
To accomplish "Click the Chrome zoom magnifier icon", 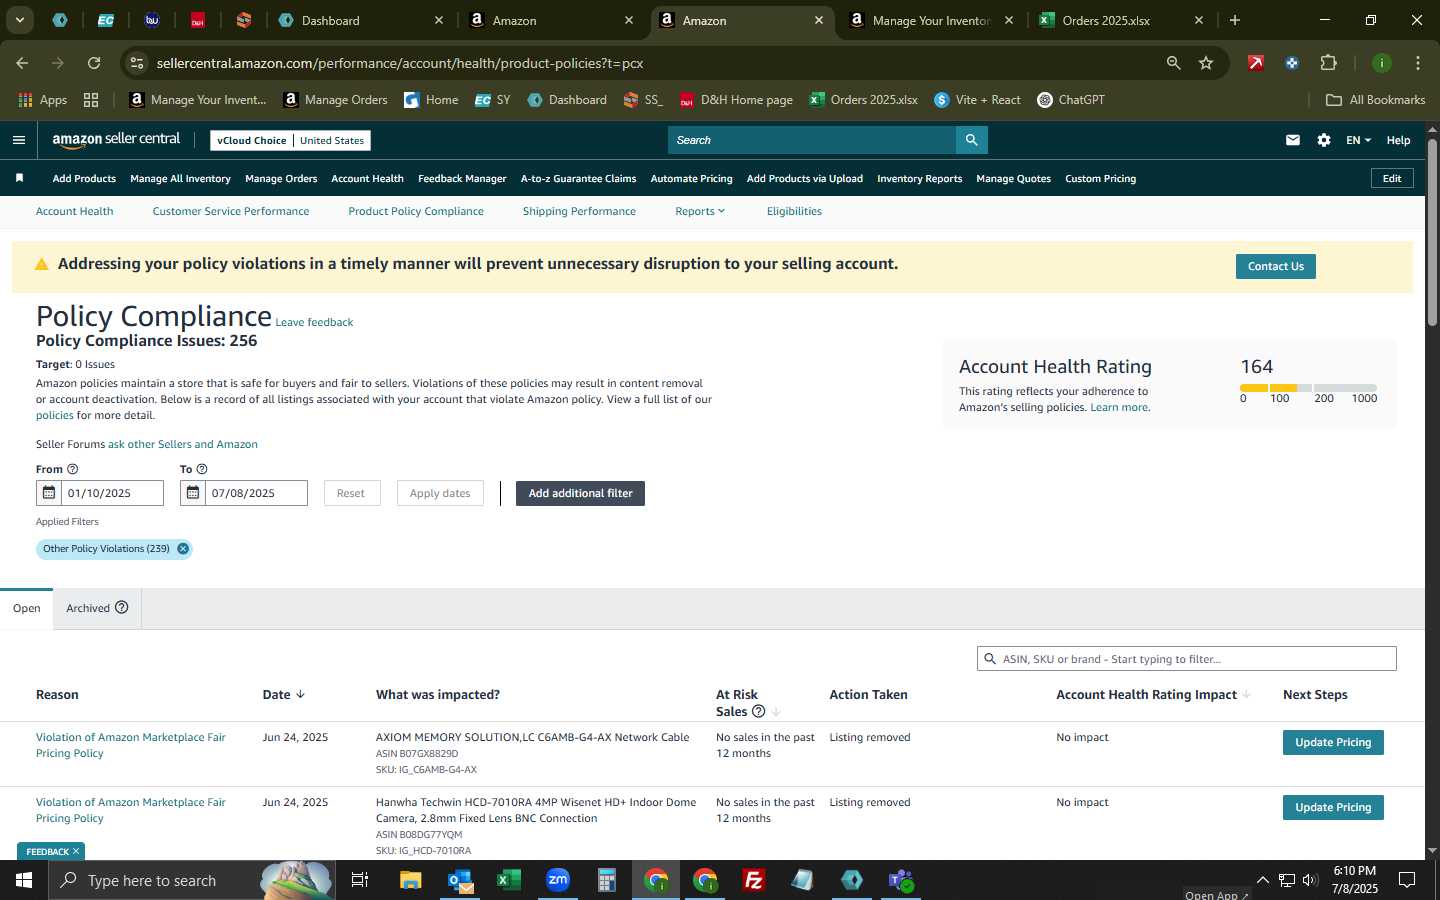I will click(1174, 63).
